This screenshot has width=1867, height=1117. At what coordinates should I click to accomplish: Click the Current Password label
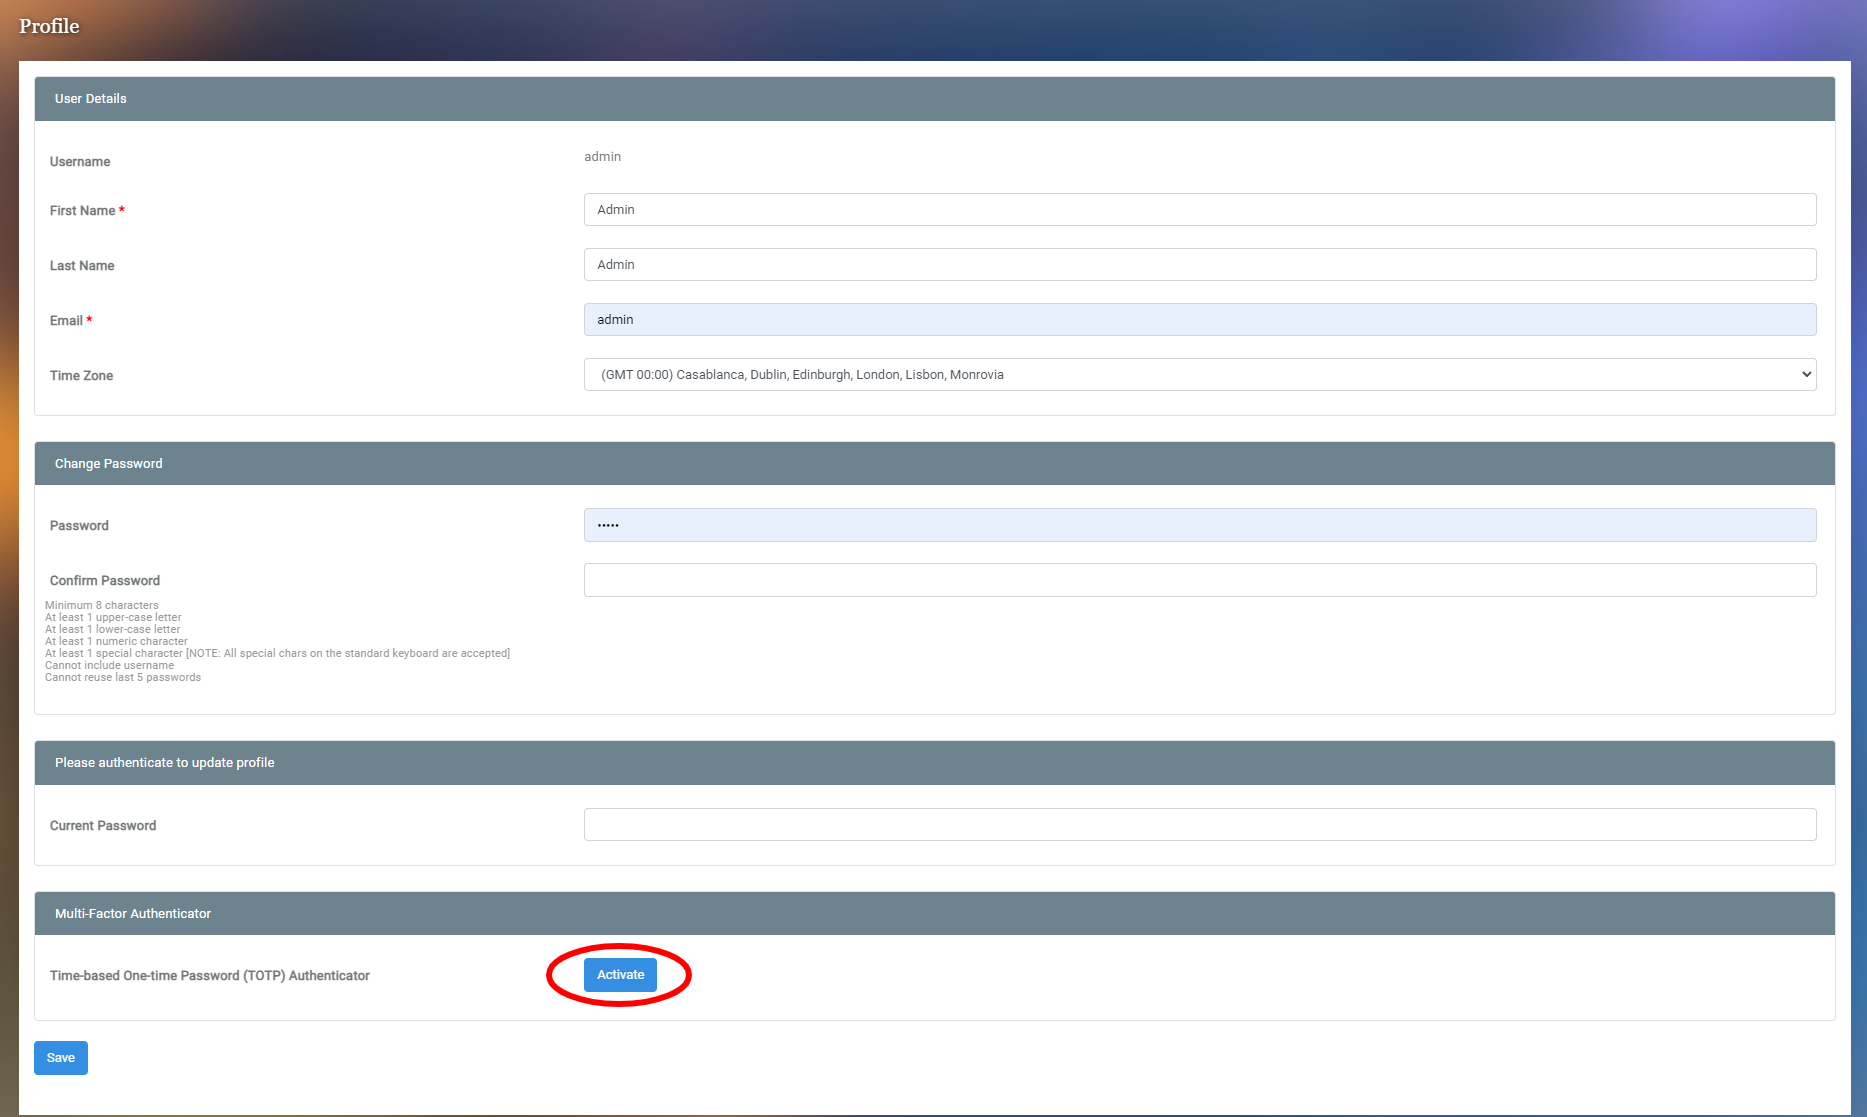point(103,826)
